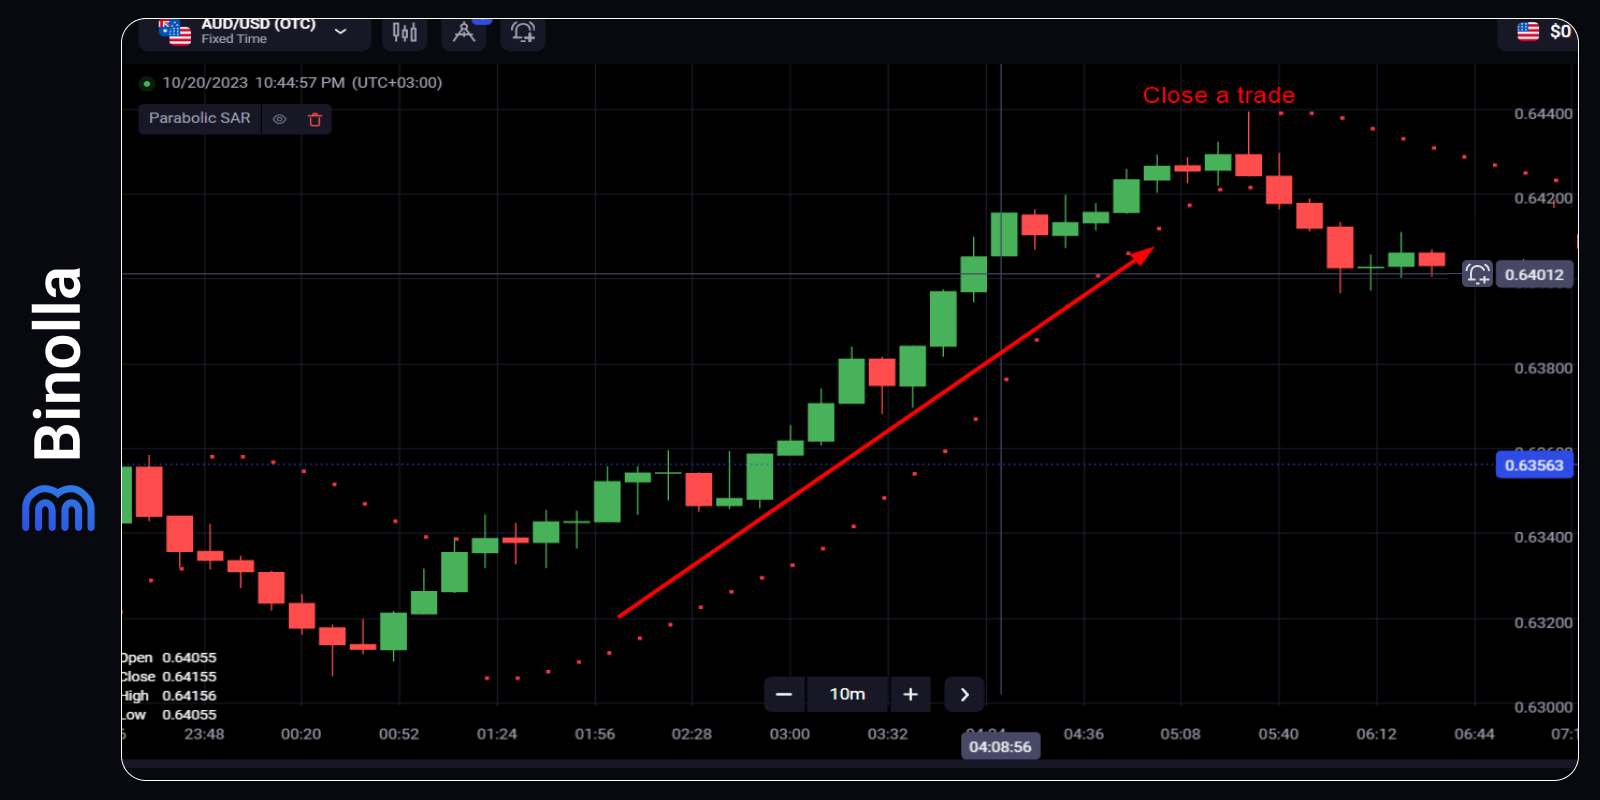Open the drawing tools compass icon
Screen dimensions: 1600x800
pyautogui.click(x=464, y=33)
